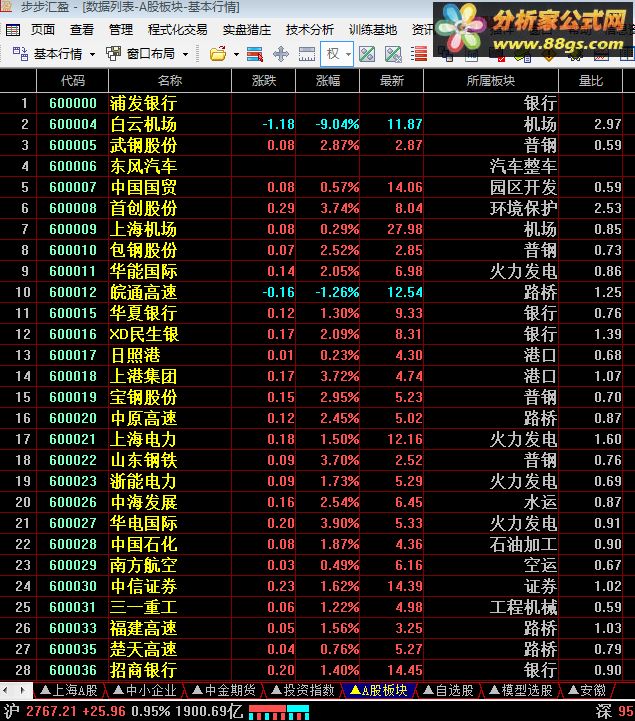Click -9.04% change value

337,124
